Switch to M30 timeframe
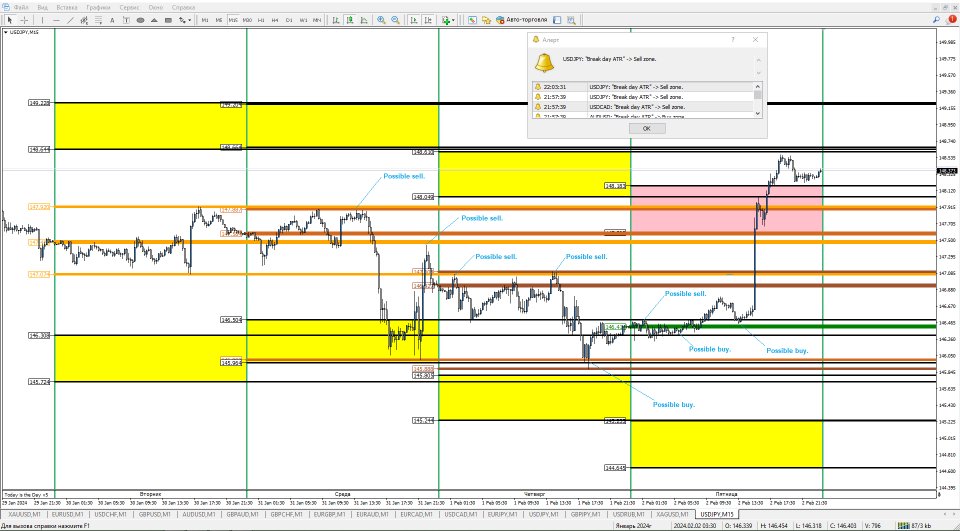 [247, 20]
